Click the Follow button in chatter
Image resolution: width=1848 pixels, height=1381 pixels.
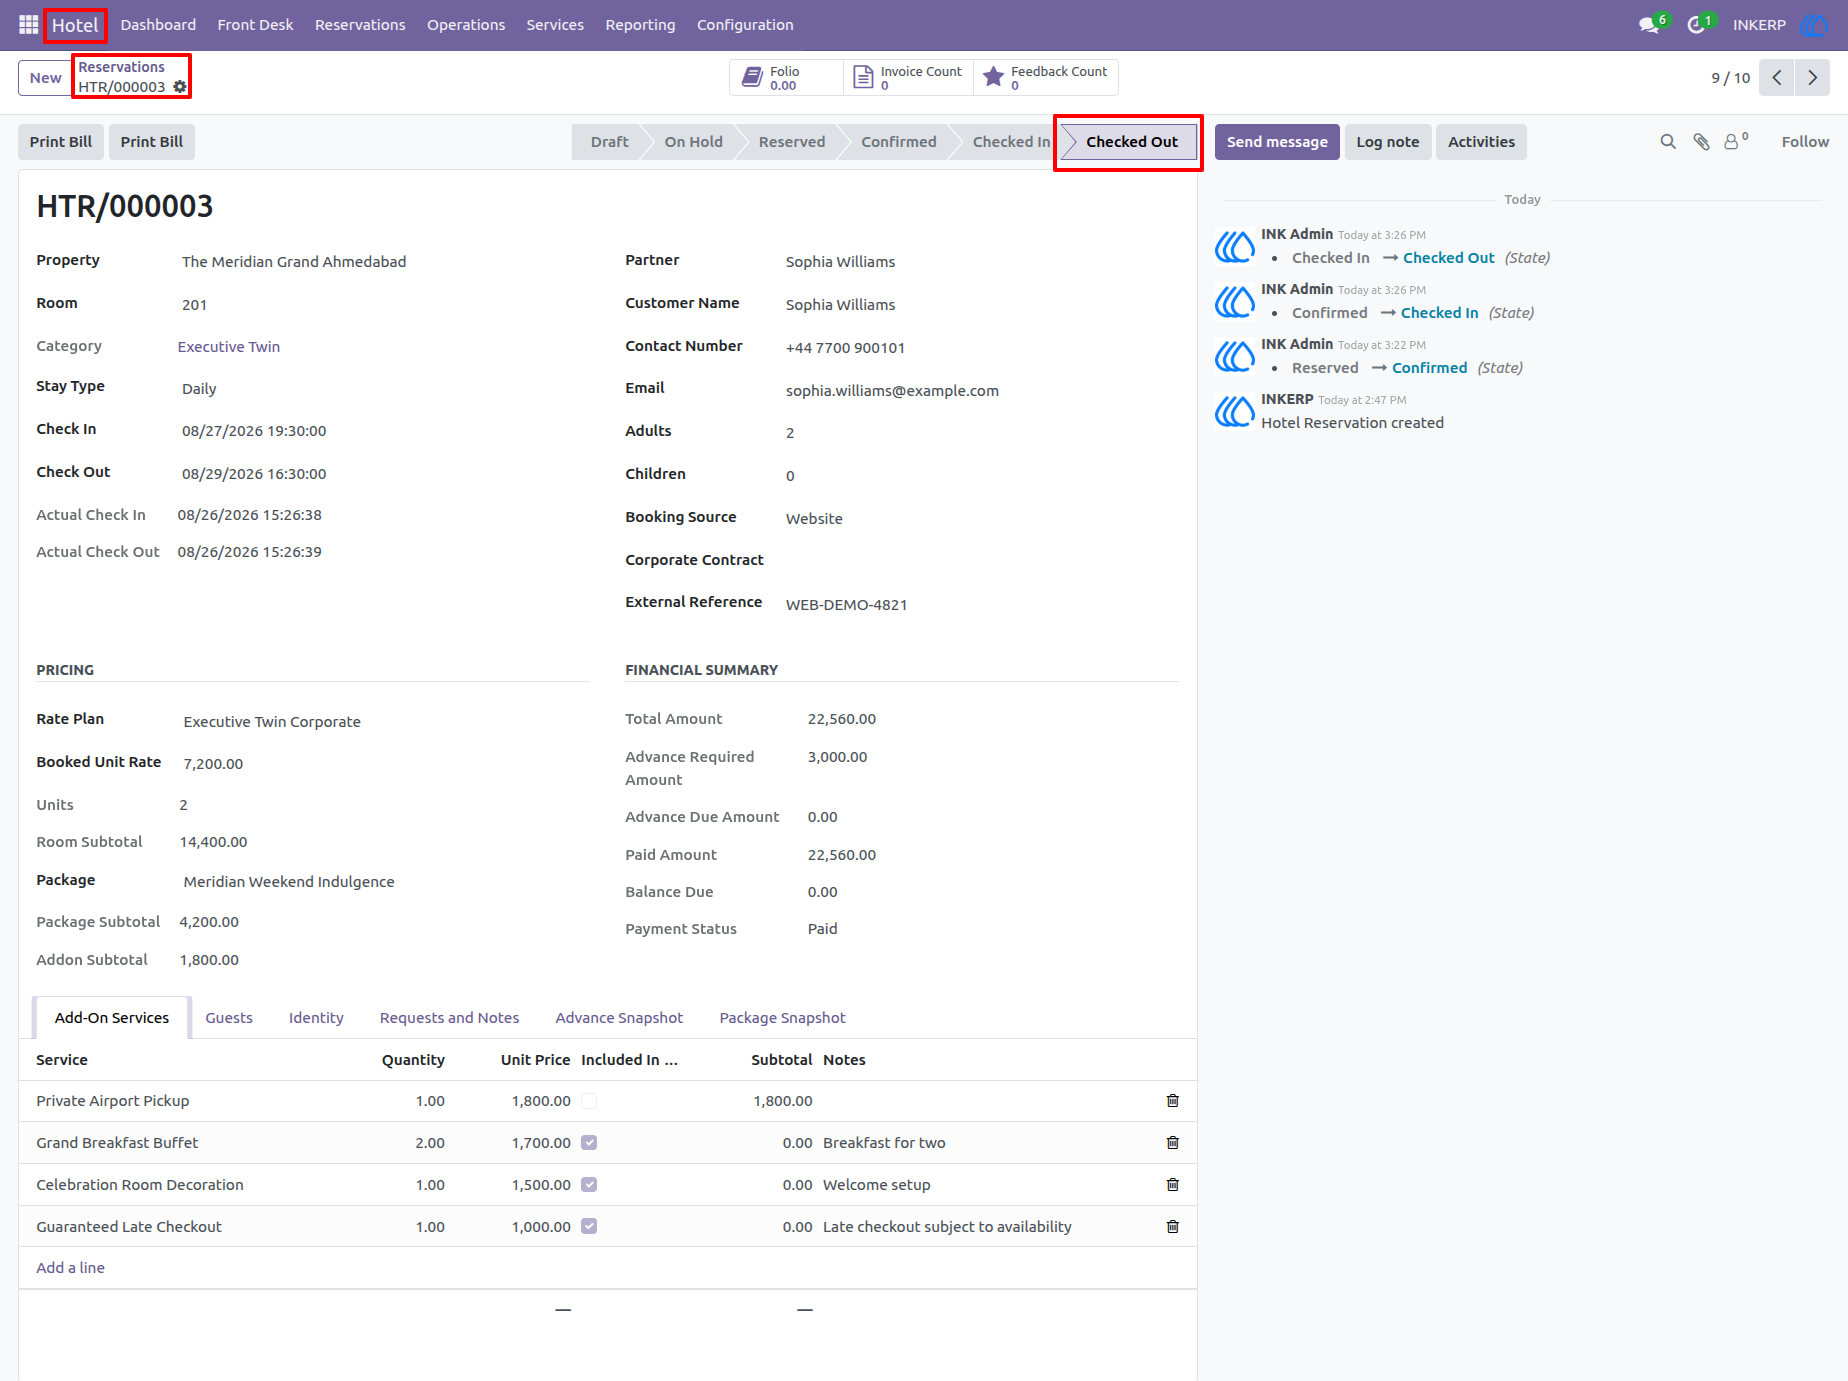coord(1805,142)
